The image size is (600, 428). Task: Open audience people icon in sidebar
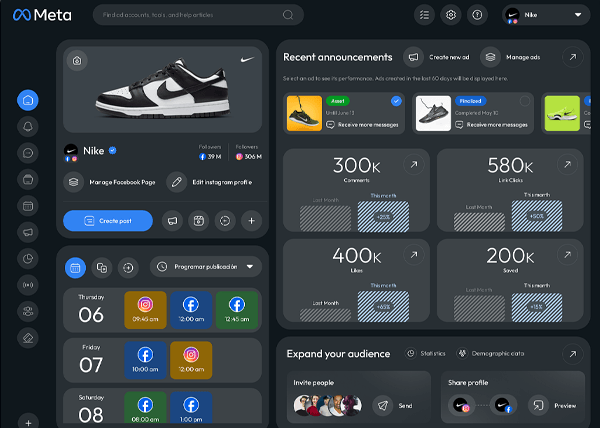[28, 311]
